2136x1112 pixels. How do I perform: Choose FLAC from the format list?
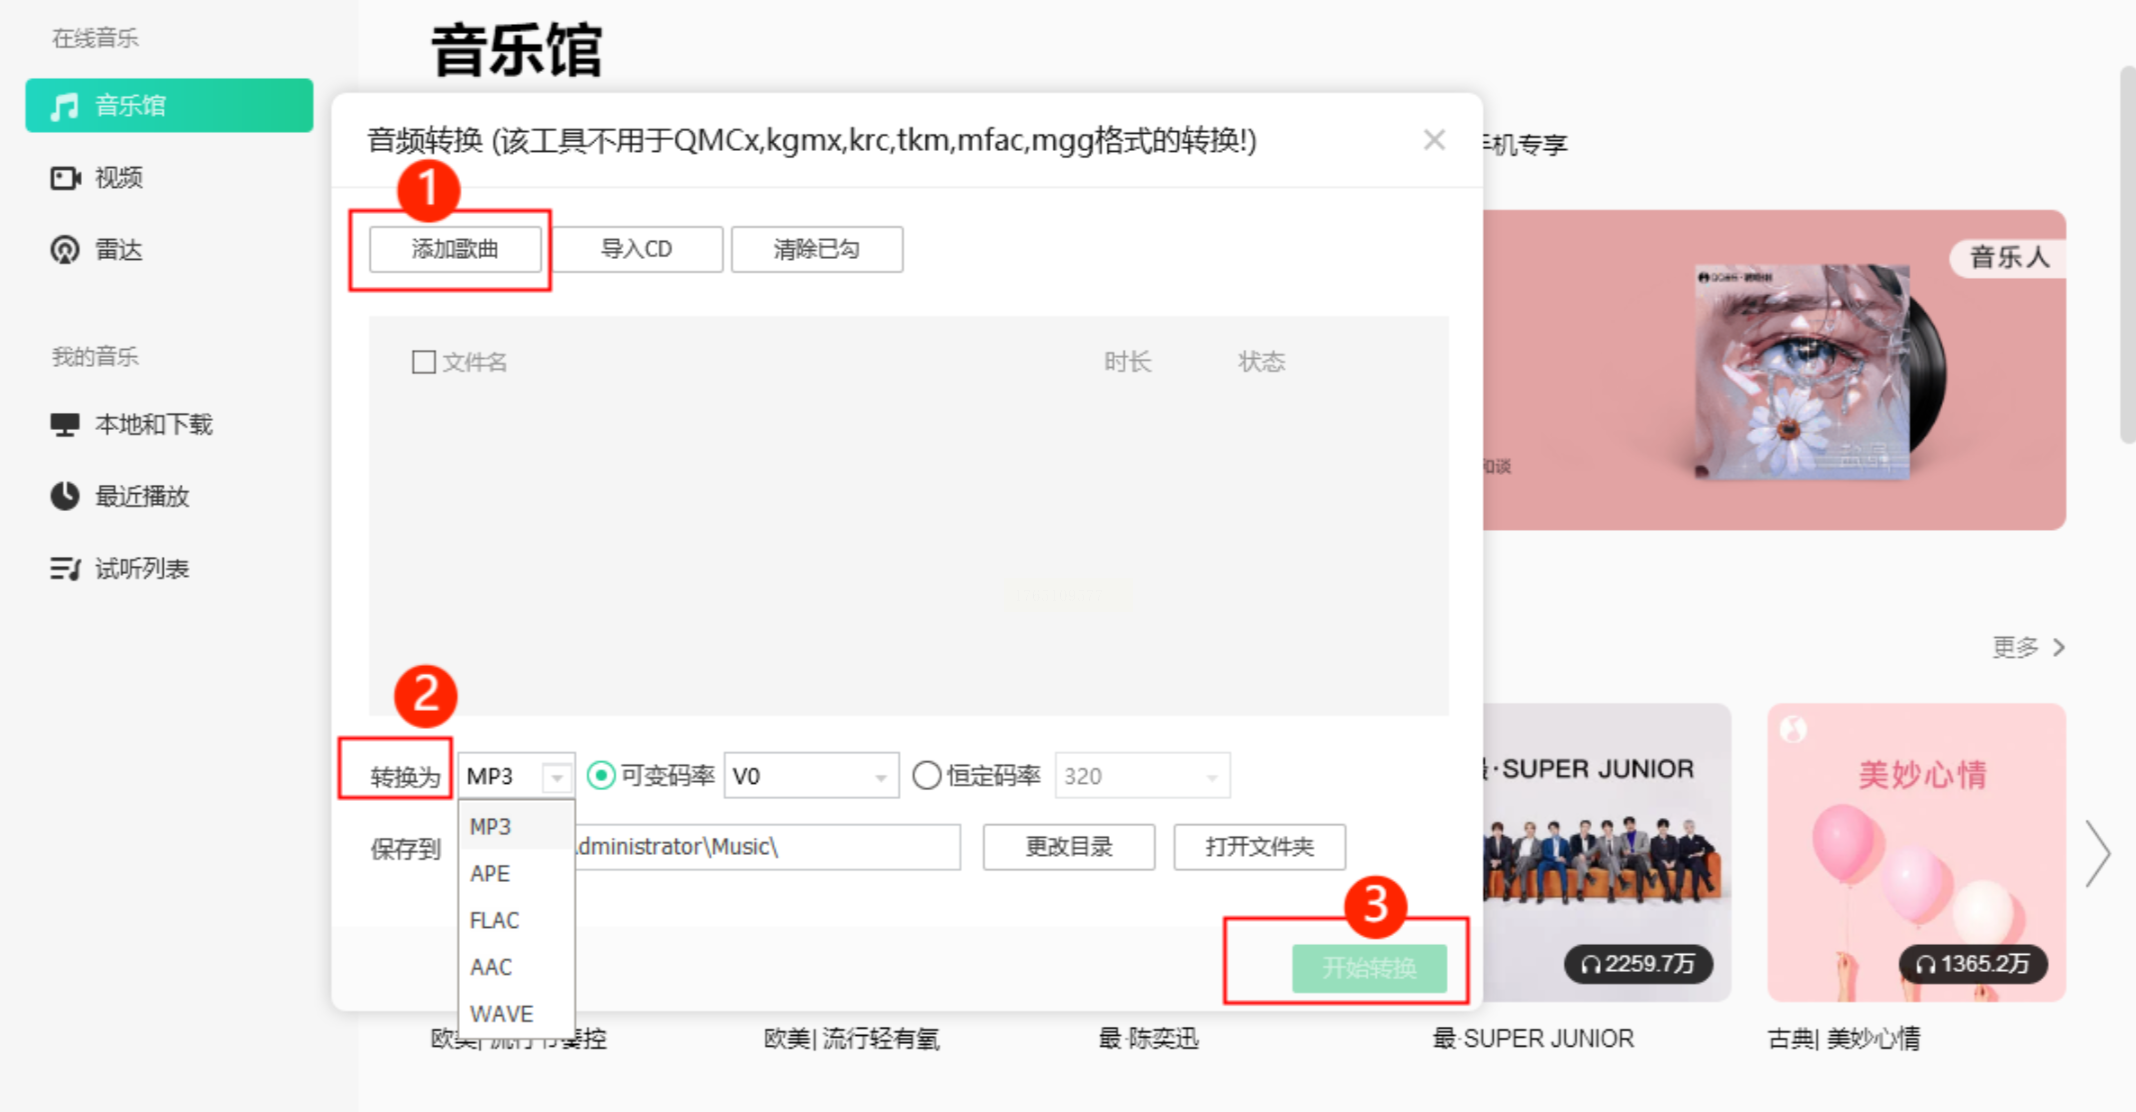[x=495, y=920]
